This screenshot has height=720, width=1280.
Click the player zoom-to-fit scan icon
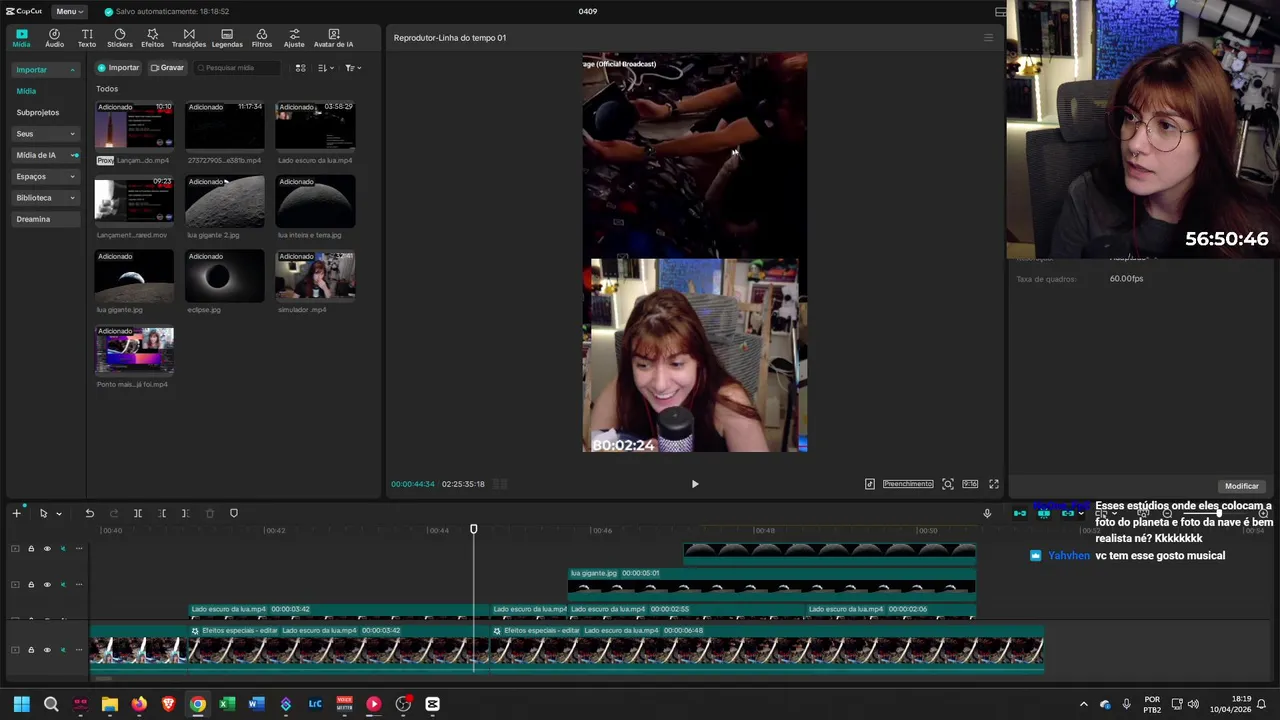click(x=948, y=484)
